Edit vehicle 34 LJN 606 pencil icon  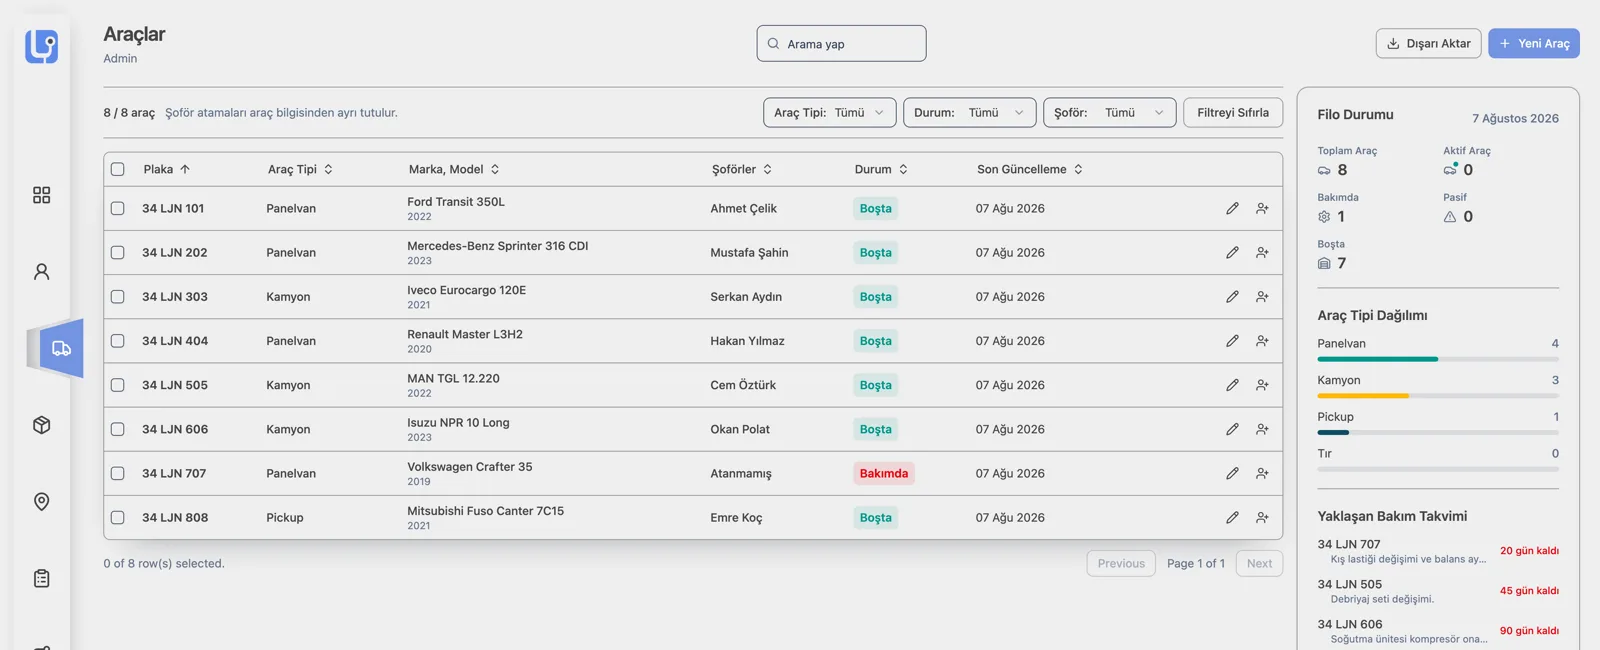tap(1232, 429)
